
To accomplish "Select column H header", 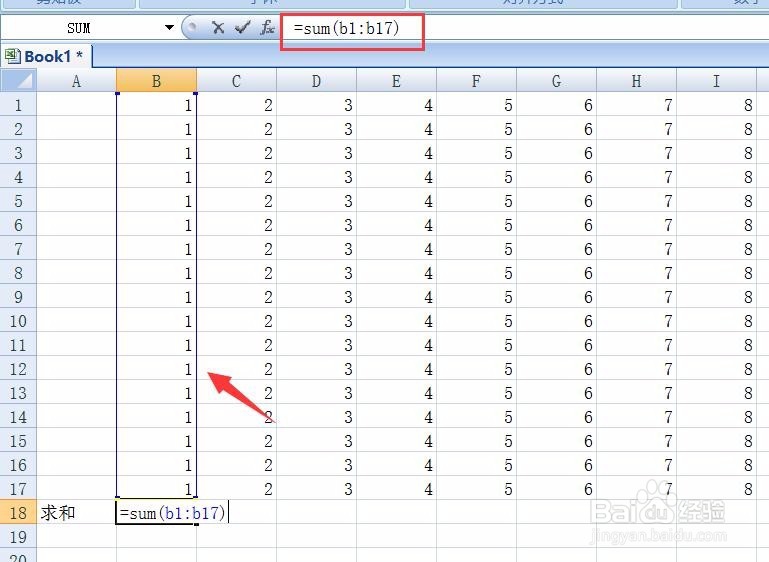I will [x=636, y=80].
